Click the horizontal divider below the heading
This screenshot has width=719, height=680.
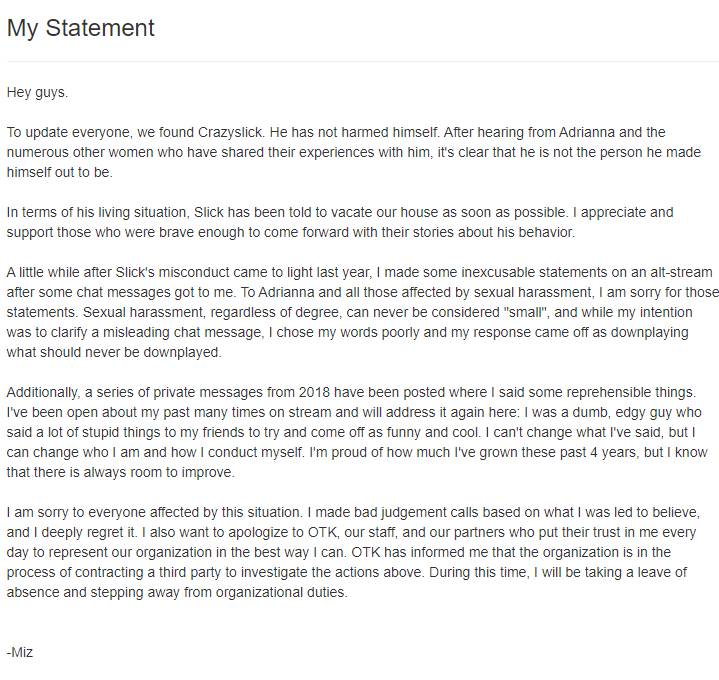(360, 61)
